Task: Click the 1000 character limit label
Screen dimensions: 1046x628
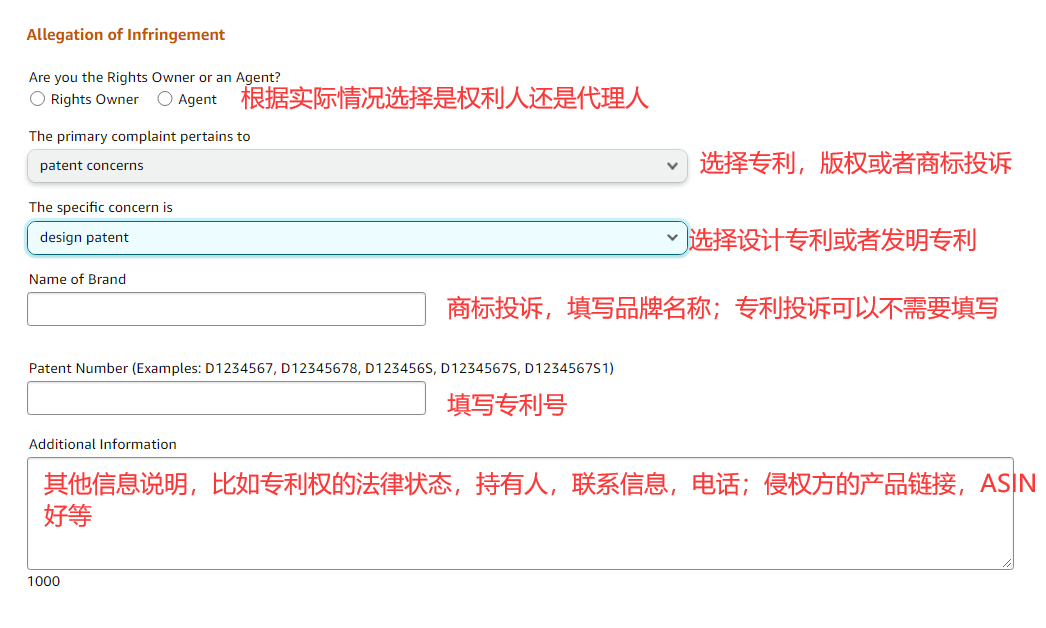Action: point(44,581)
